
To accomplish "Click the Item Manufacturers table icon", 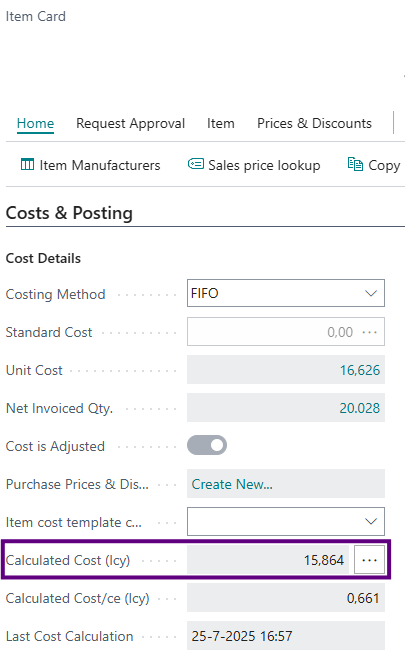I will (27, 164).
